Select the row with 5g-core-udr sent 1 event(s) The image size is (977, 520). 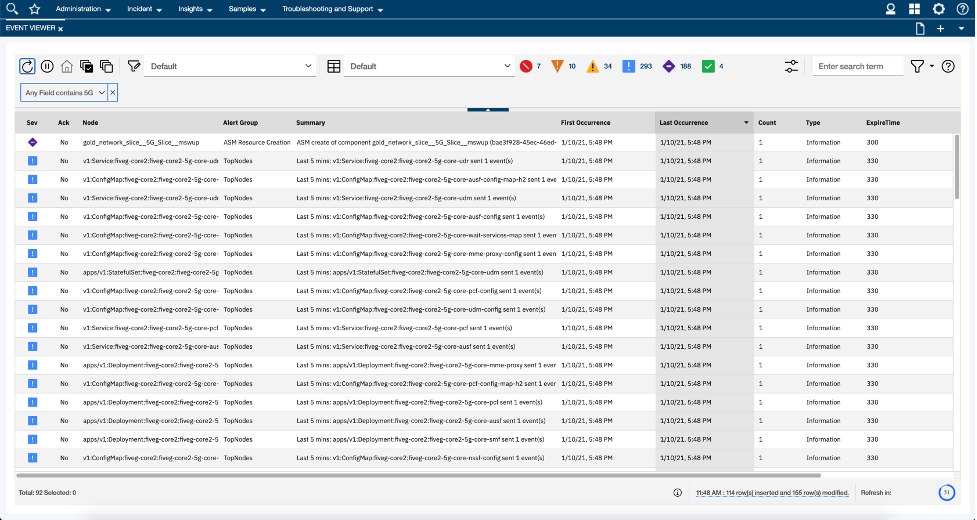pyautogui.click(x=484, y=161)
